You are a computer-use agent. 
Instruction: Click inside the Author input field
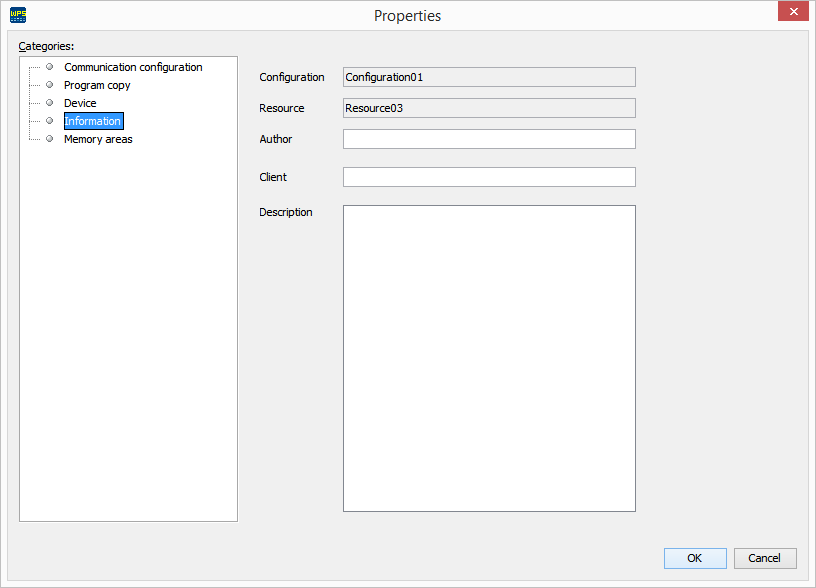tap(489, 138)
